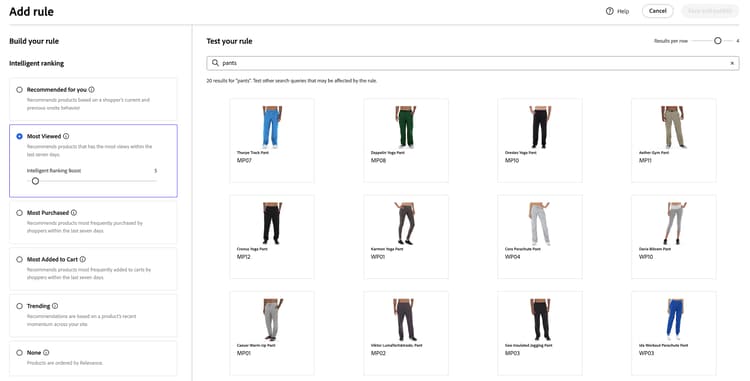
Task: Click the WP10 product code text
Action: click(x=646, y=257)
